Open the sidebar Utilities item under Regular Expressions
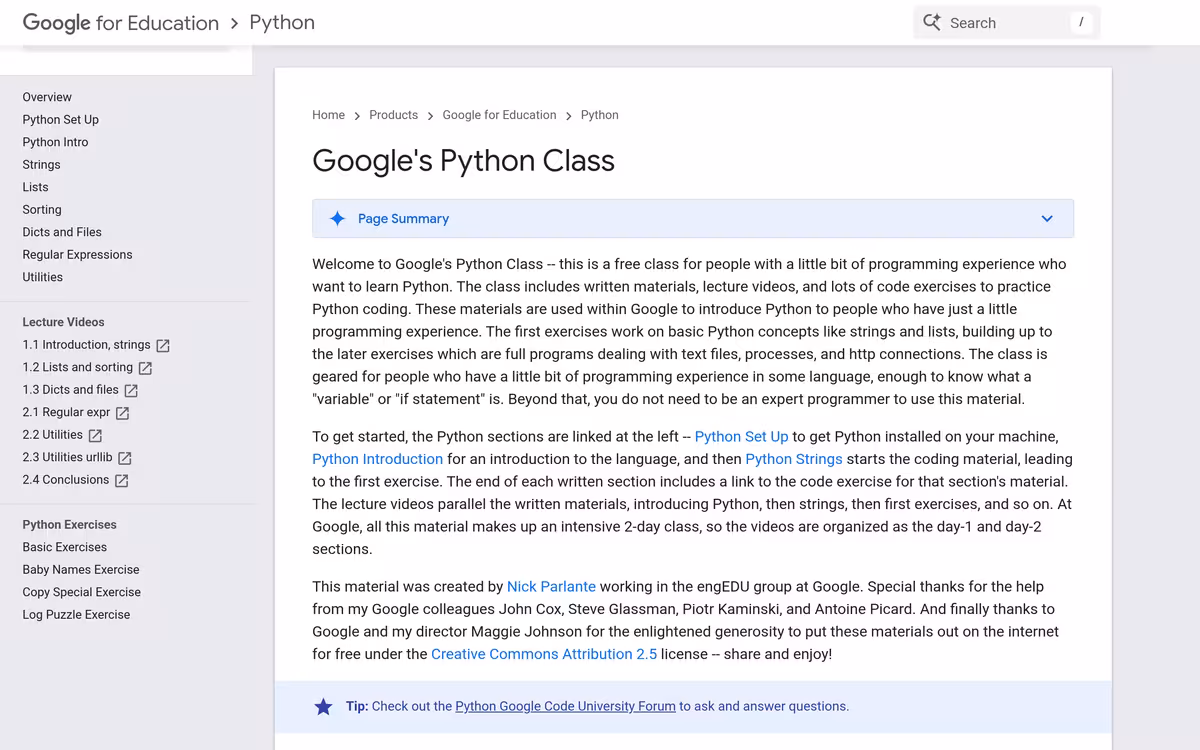Viewport: 1200px width, 750px height. pos(42,277)
